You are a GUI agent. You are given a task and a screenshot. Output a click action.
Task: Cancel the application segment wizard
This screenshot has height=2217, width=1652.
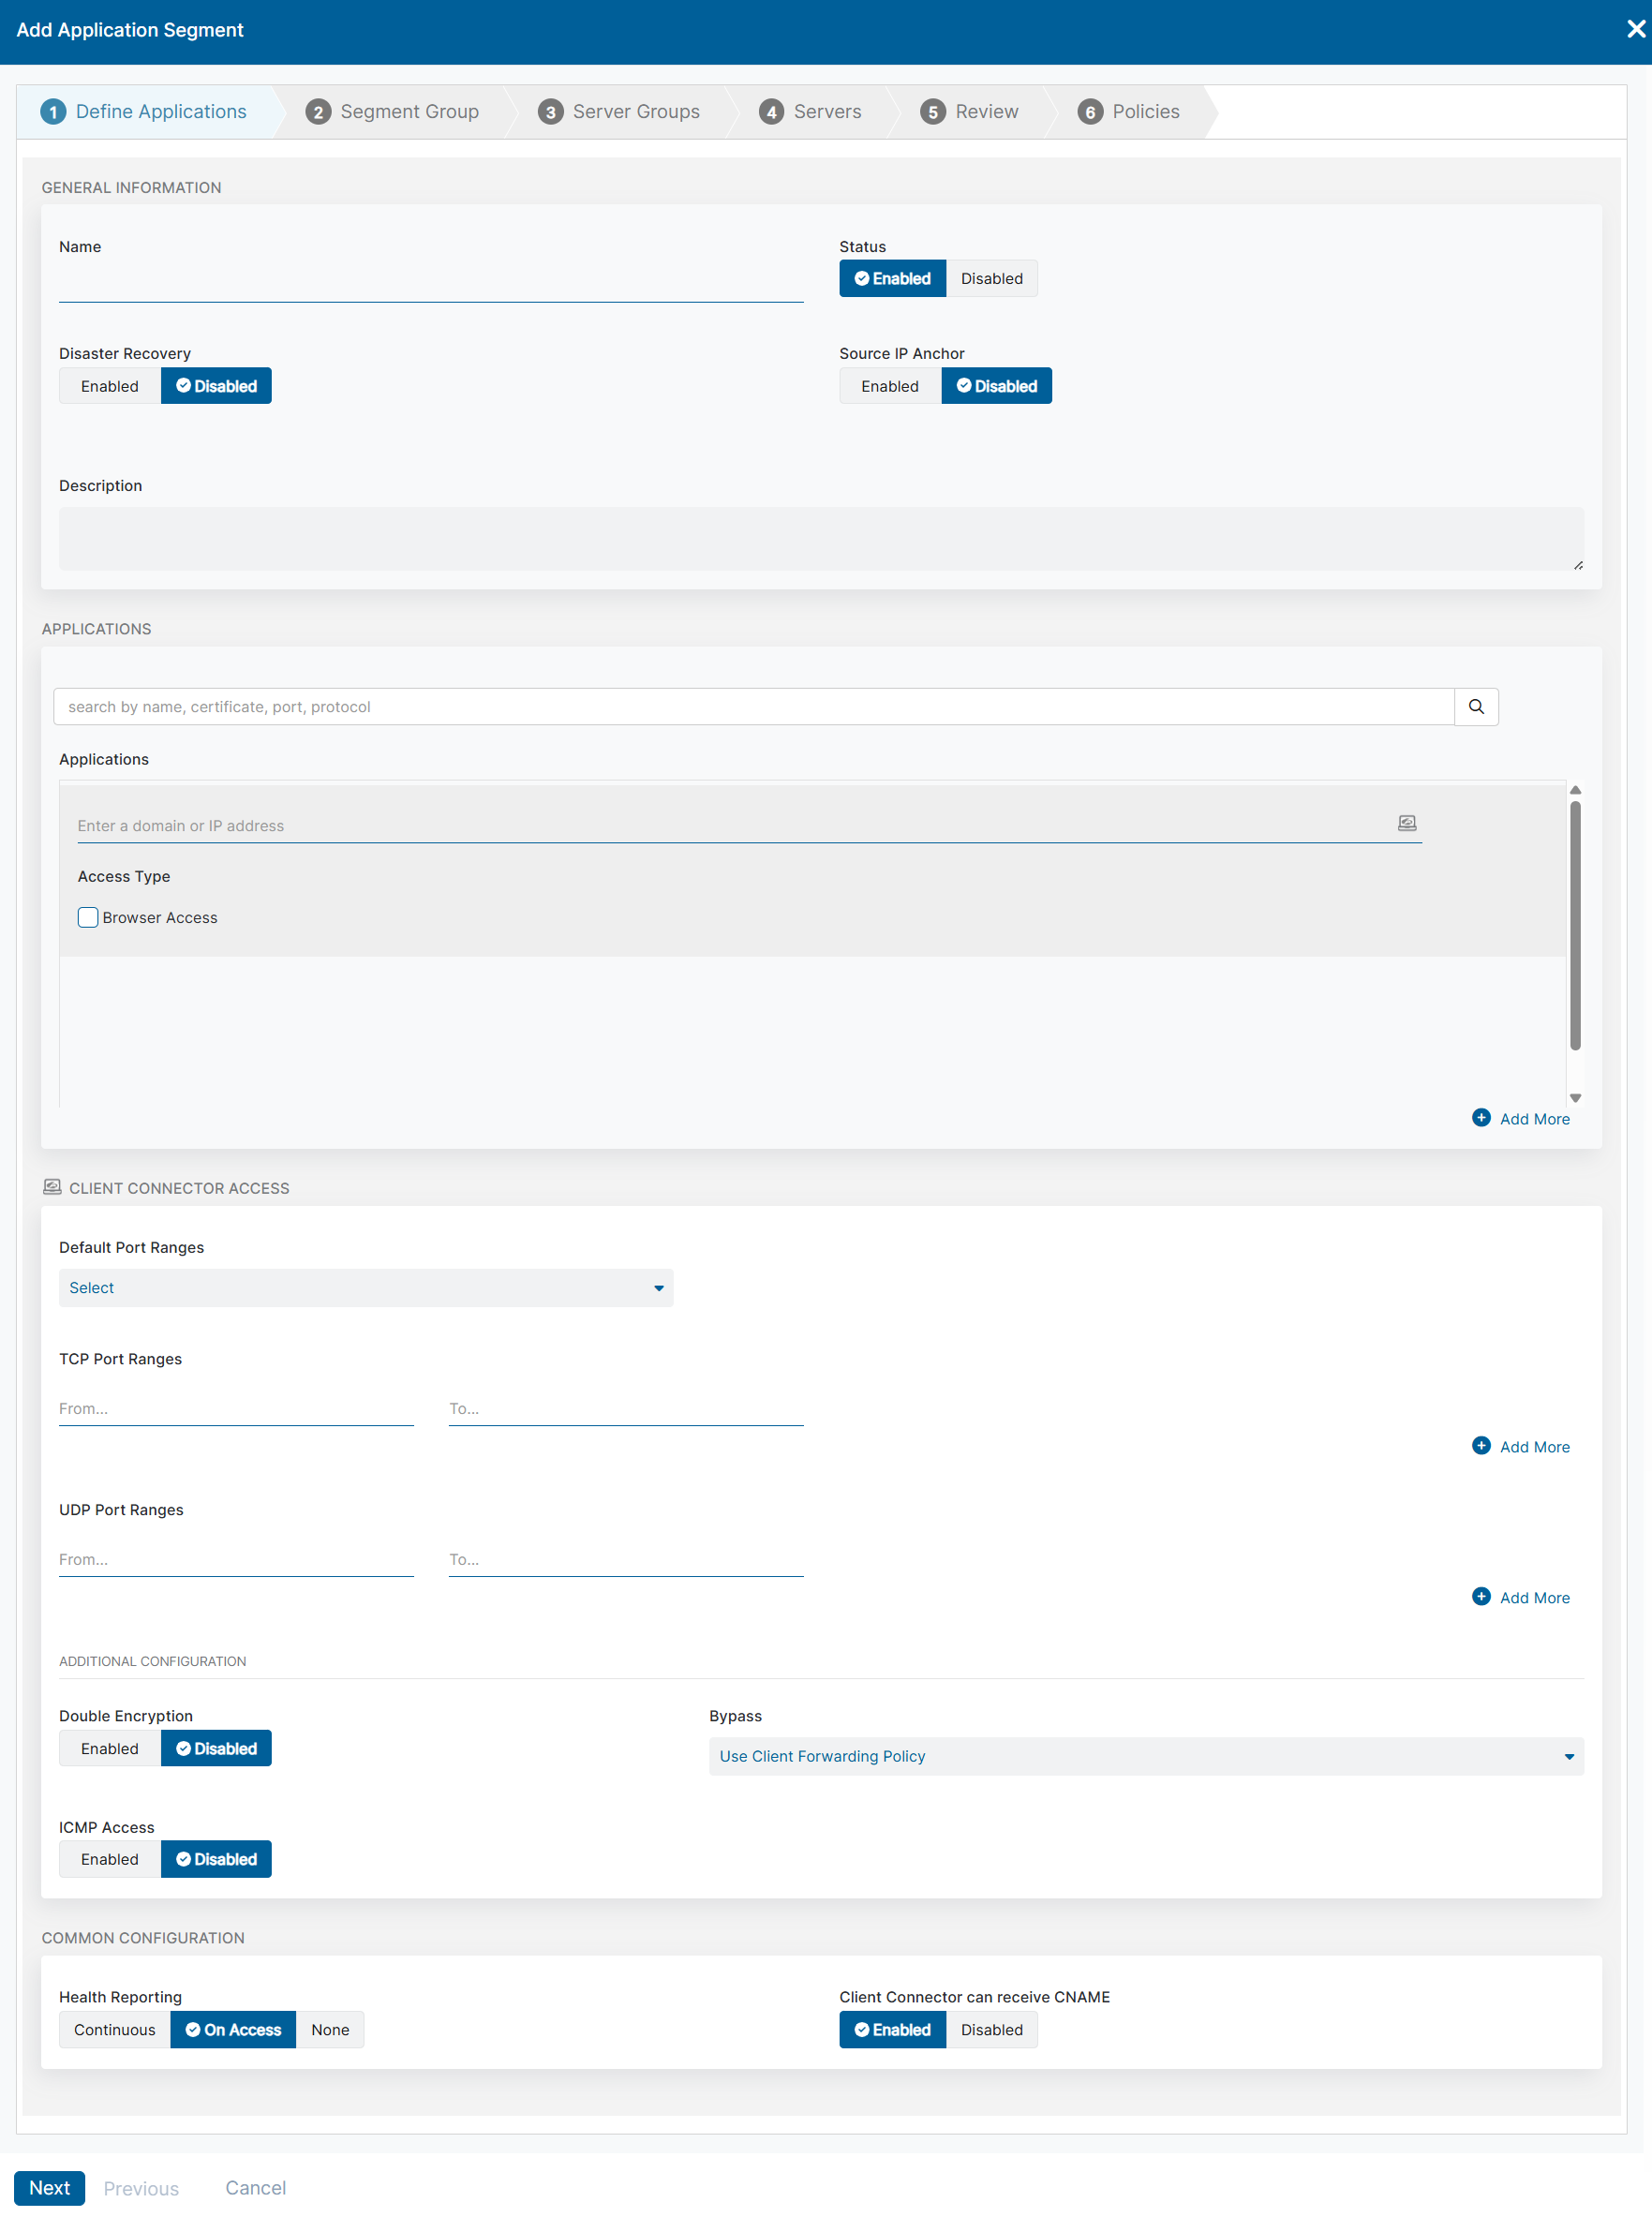255,2187
